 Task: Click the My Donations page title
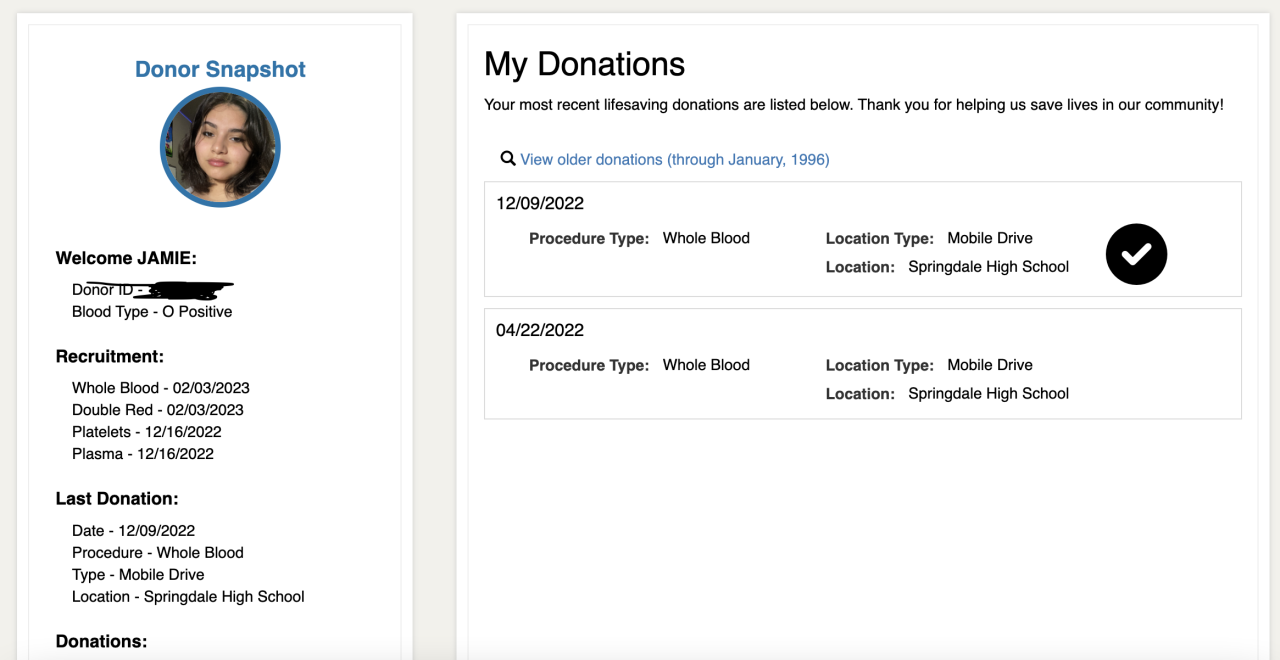click(584, 64)
